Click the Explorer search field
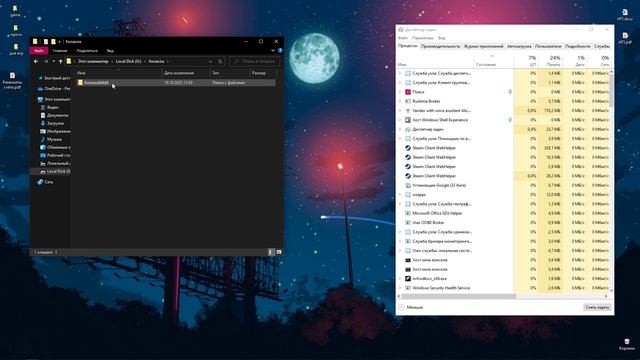Viewport: 640px width, 360px height. (255, 62)
